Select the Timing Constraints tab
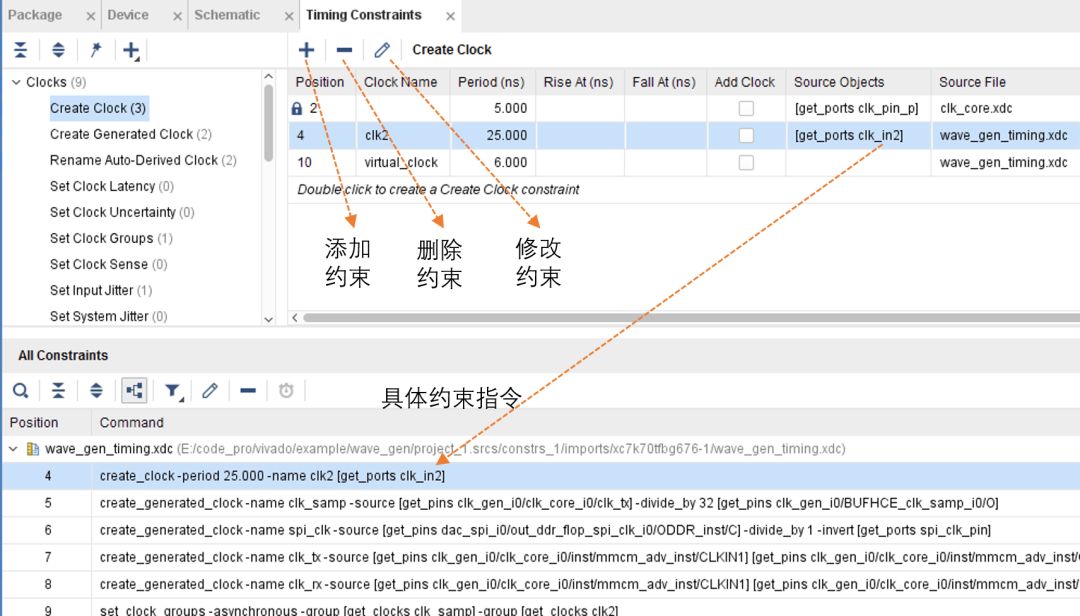The height and width of the screenshot is (616, 1080). coord(364,14)
